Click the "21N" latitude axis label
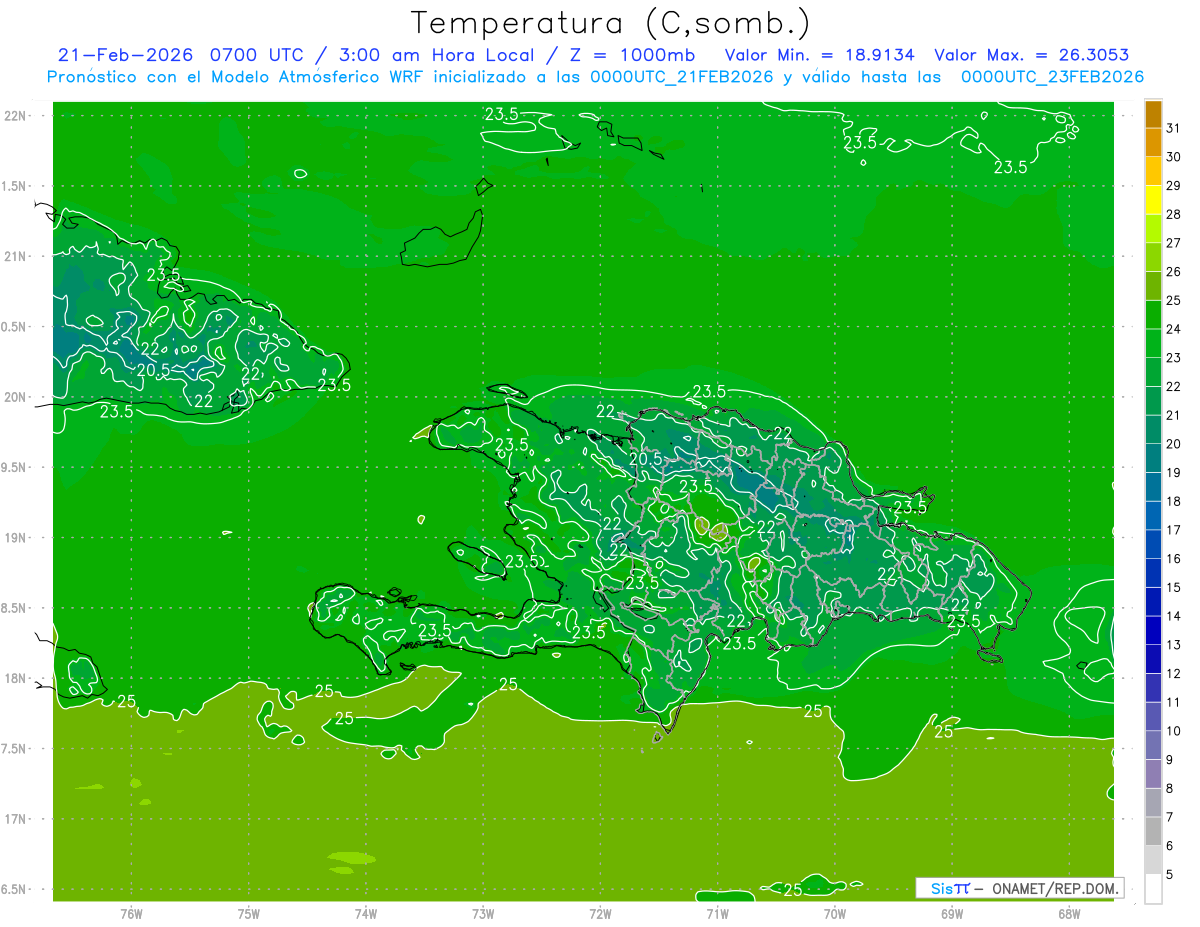Image resolution: width=1200 pixels, height=927 pixels. click(x=15, y=256)
